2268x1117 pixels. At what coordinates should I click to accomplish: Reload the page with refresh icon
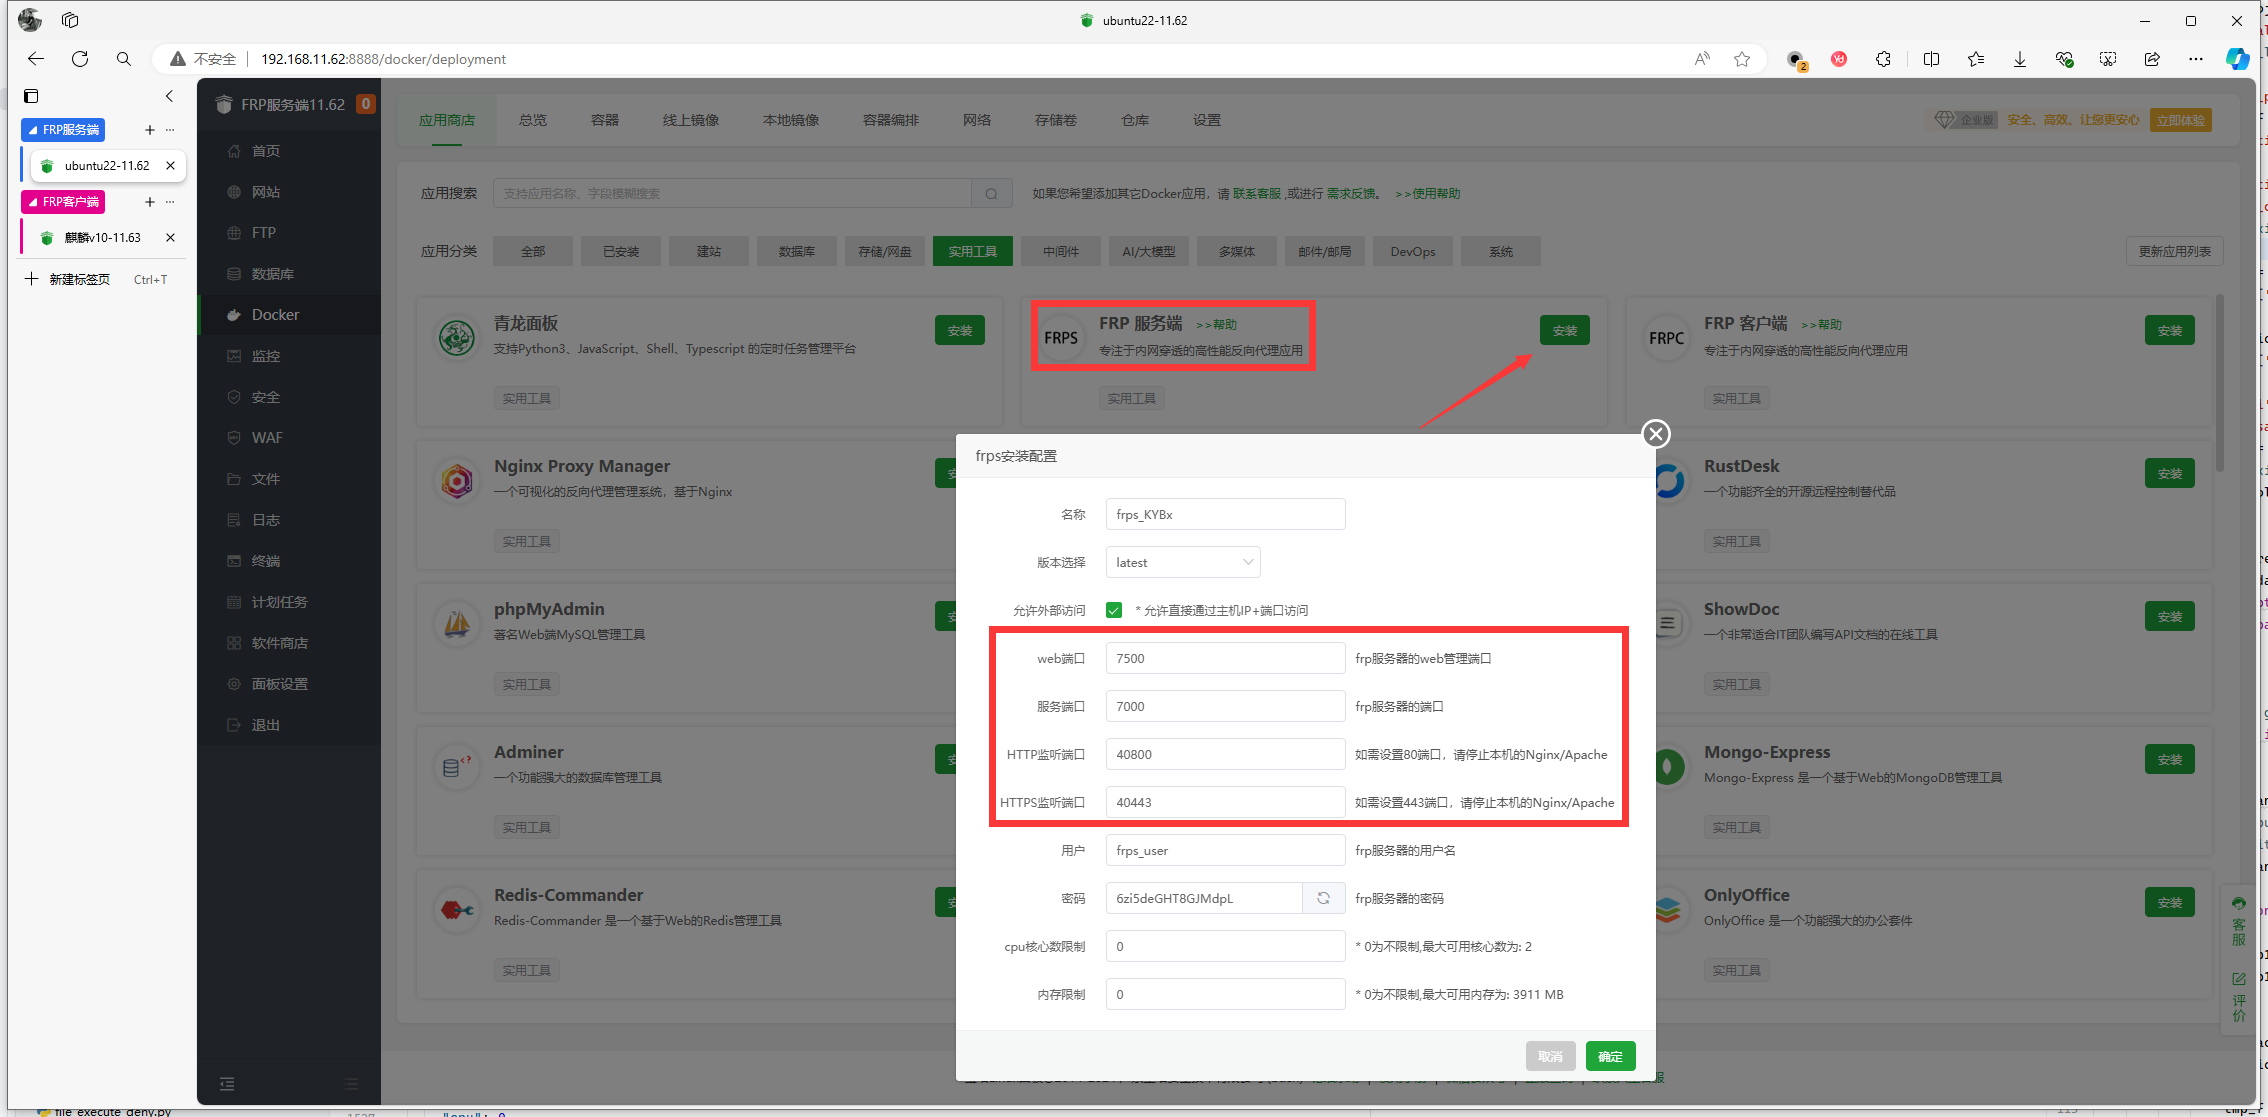pos(80,59)
